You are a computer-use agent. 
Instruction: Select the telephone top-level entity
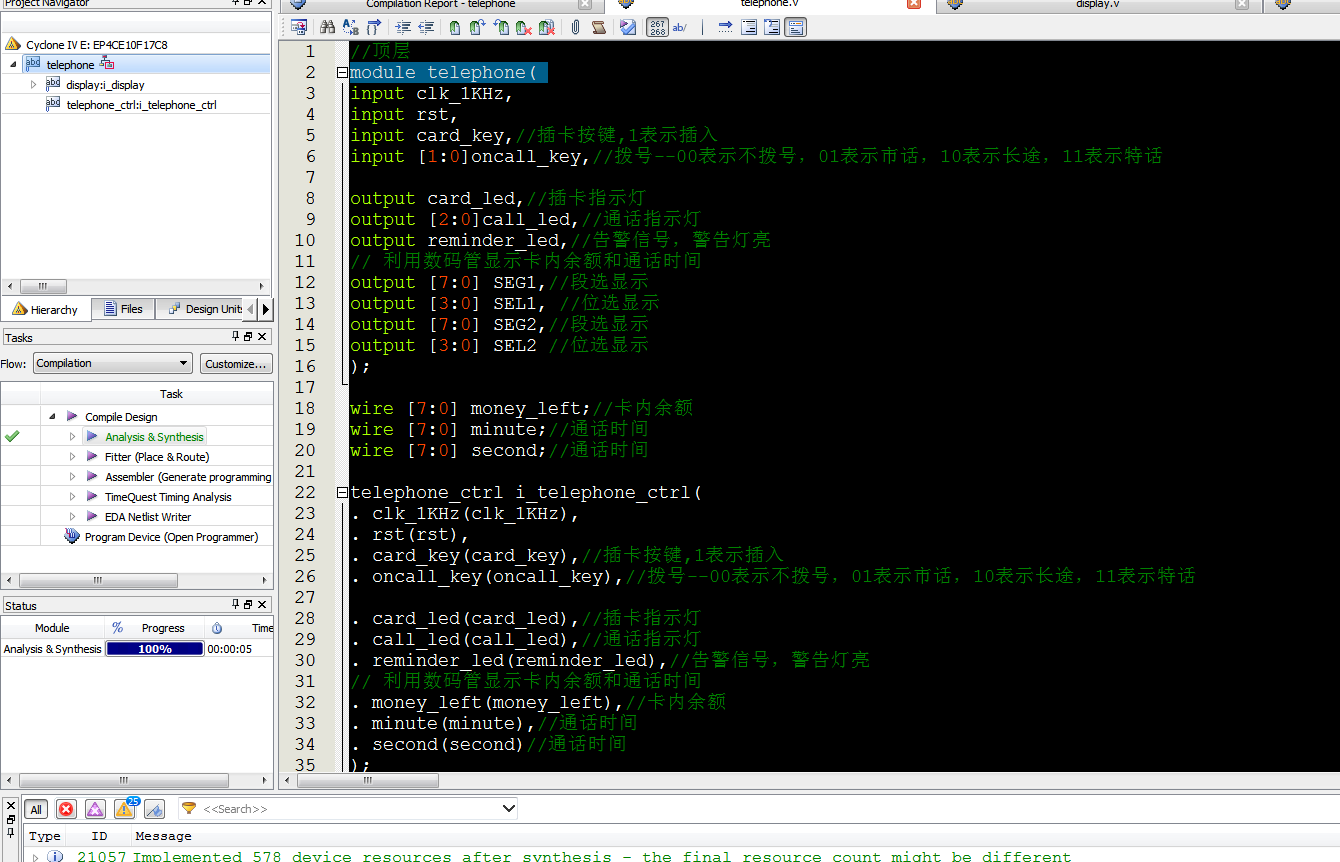pos(70,65)
